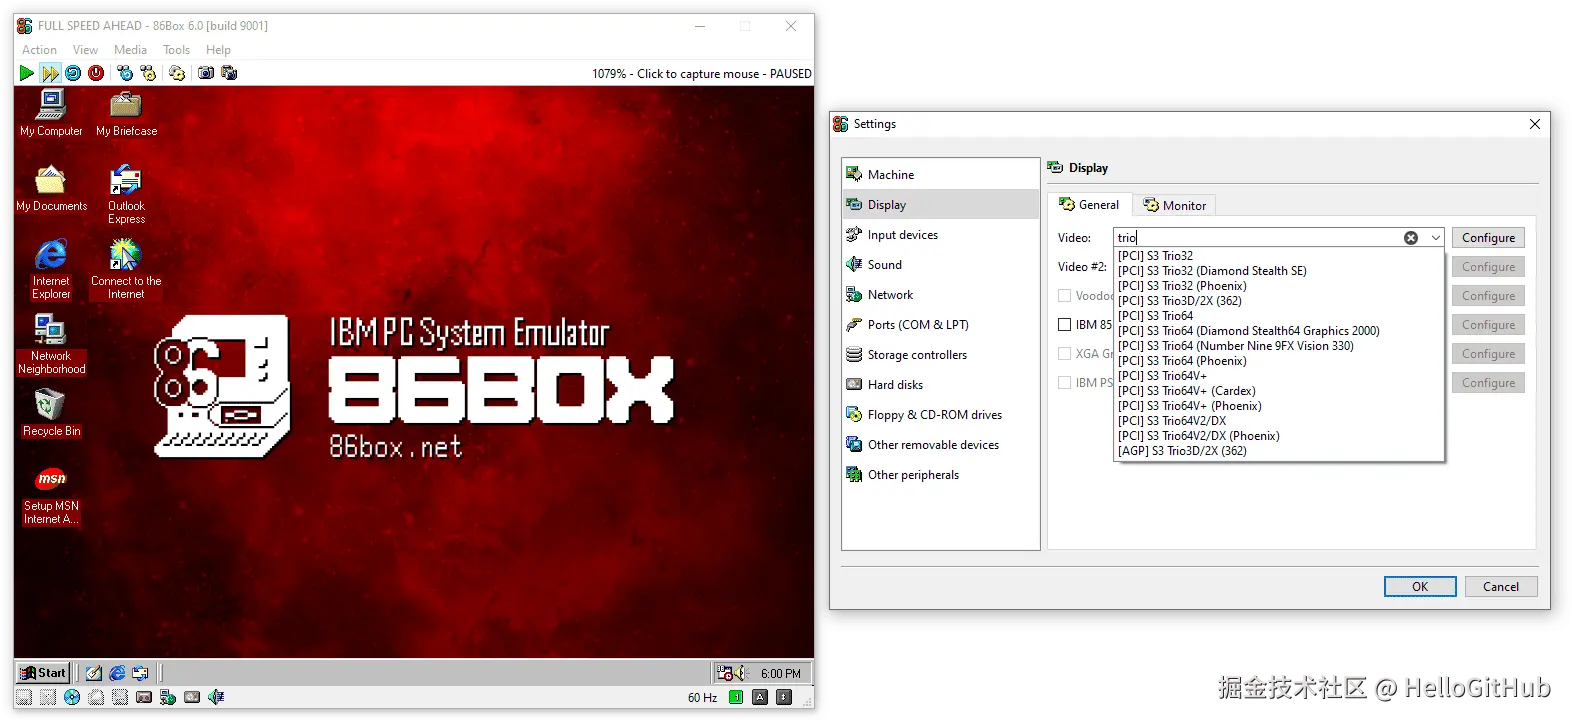The width and height of the screenshot is (1572, 722).
Task: Open the Media menu
Action: coord(130,50)
